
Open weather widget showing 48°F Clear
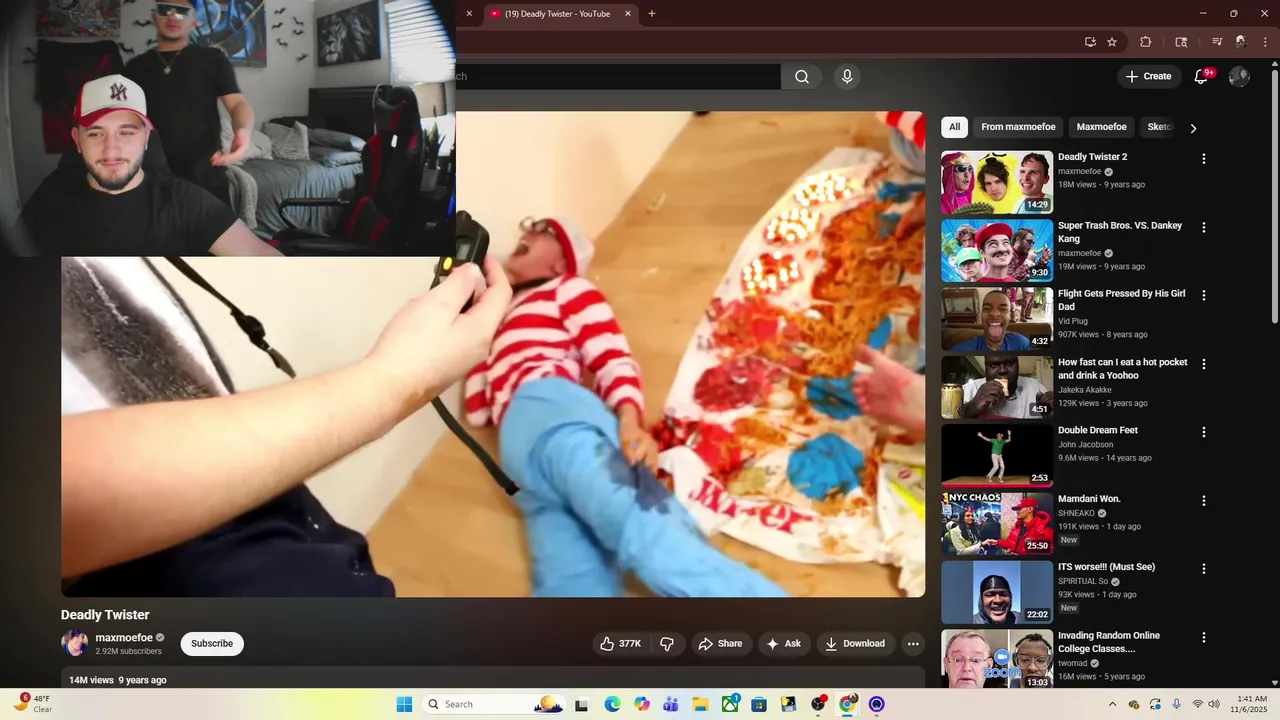coord(32,704)
